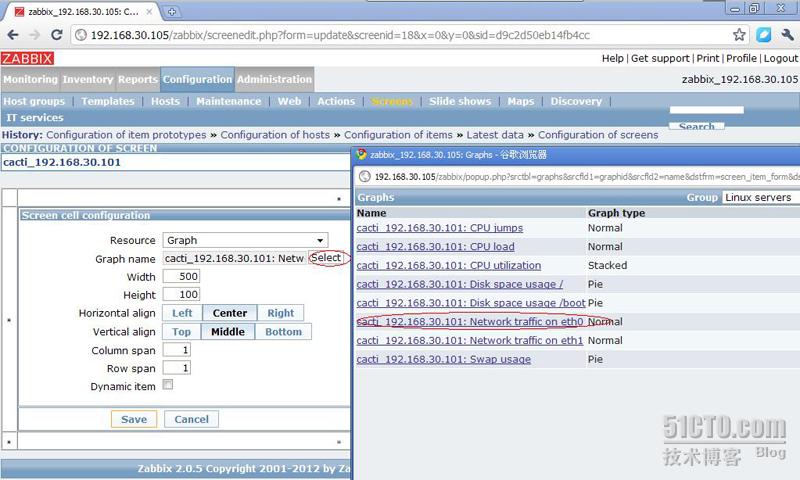Click the Select button for Graph name
800x480 pixels.
click(326, 258)
